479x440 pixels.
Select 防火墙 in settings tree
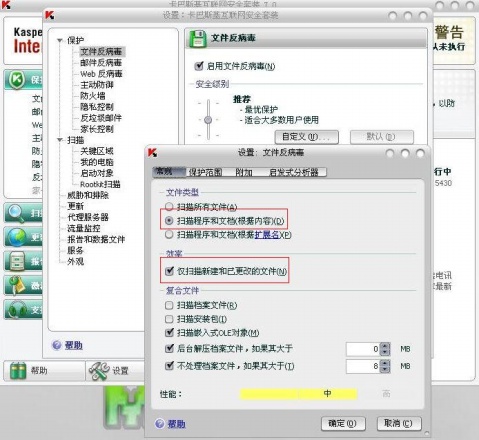pyautogui.click(x=93, y=96)
